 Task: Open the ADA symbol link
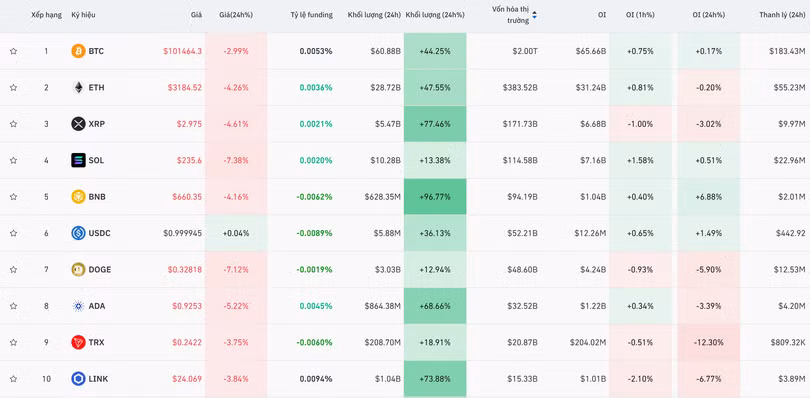point(97,306)
